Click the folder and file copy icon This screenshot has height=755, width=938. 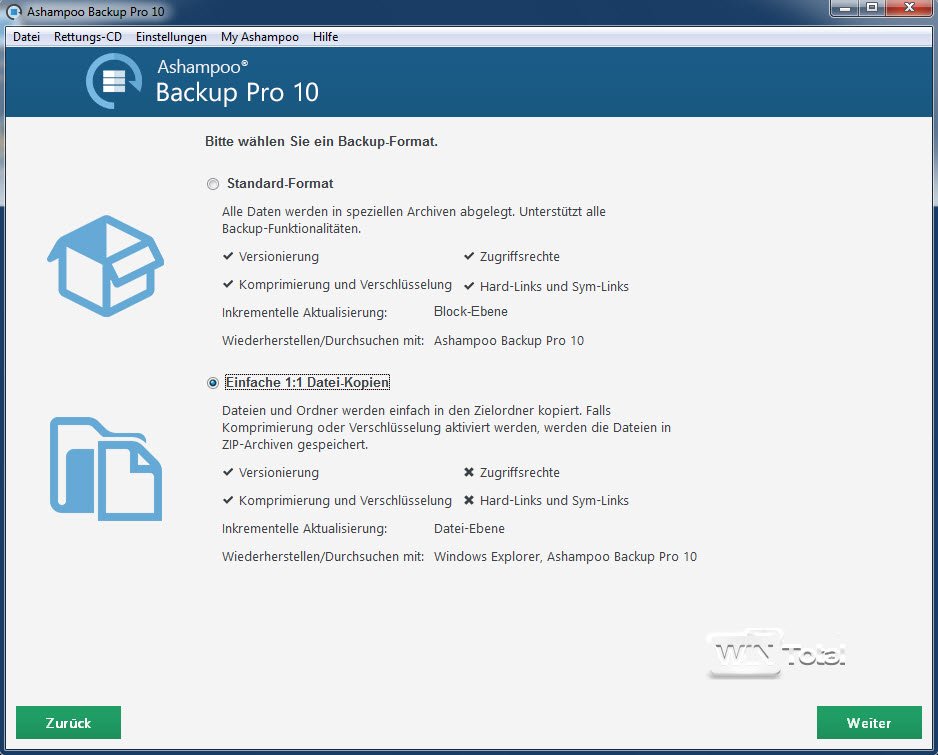click(106, 468)
